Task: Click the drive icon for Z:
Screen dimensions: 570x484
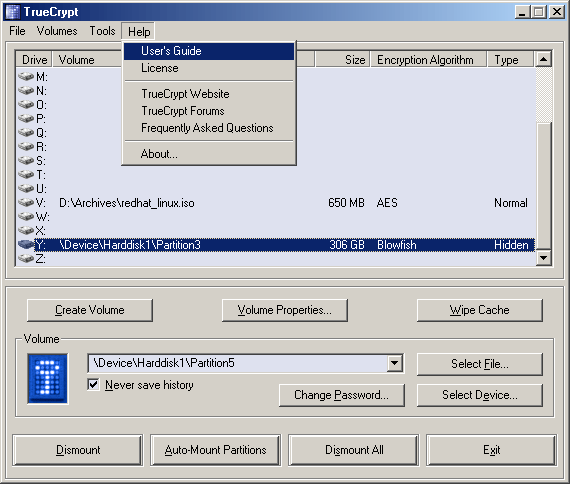Action: [x=26, y=258]
